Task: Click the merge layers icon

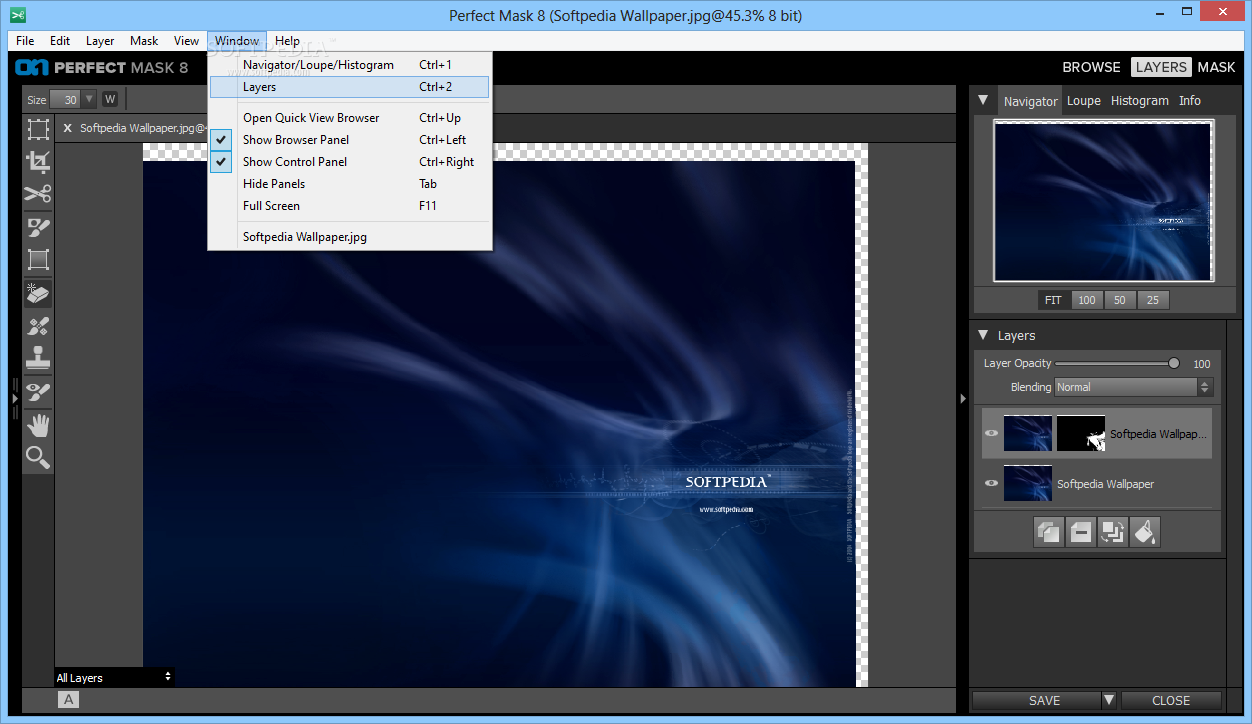Action: pos(1113,532)
